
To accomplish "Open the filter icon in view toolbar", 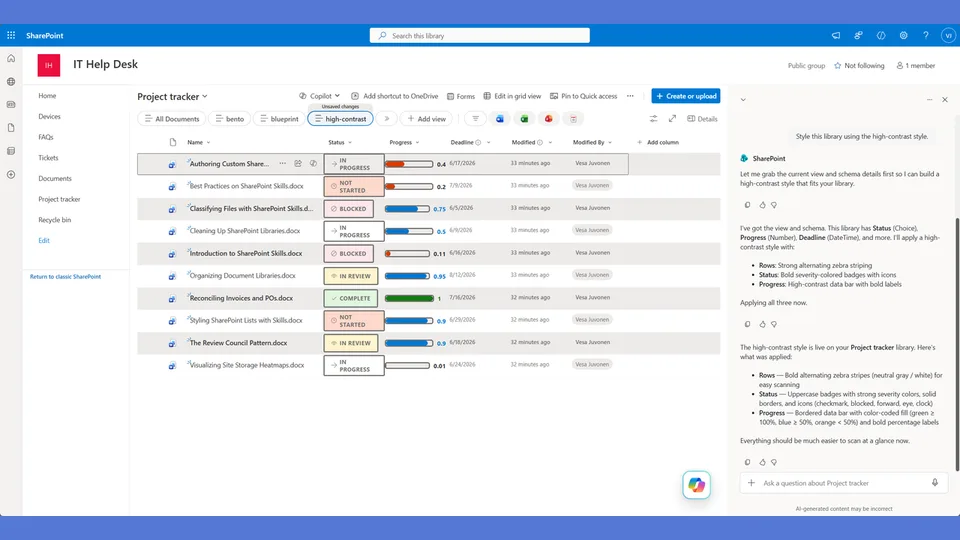I will click(x=475, y=119).
